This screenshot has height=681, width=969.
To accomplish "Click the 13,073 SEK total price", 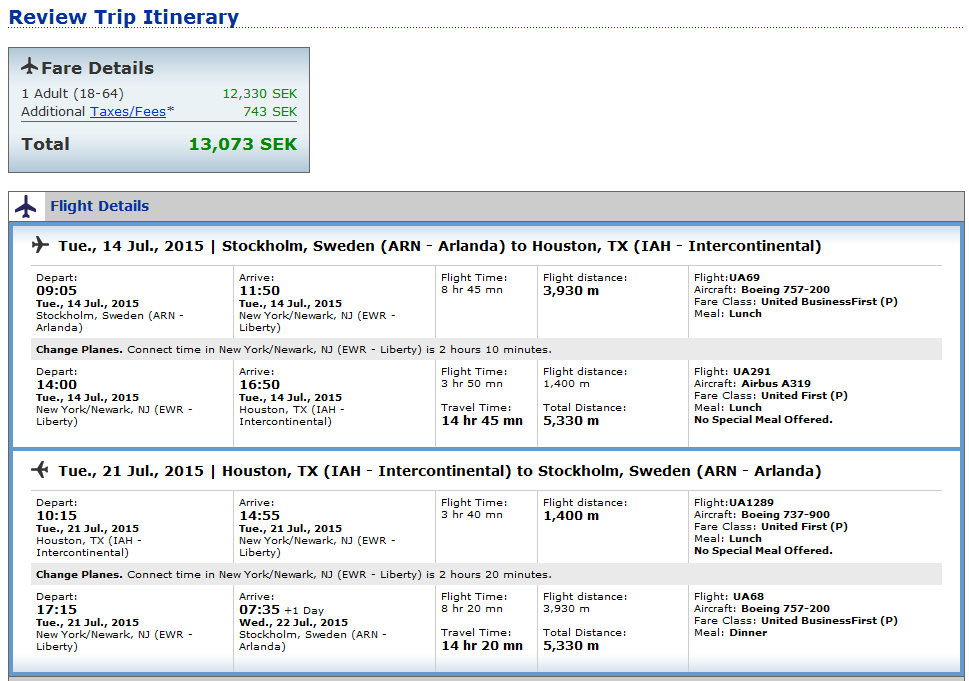I will click(243, 144).
